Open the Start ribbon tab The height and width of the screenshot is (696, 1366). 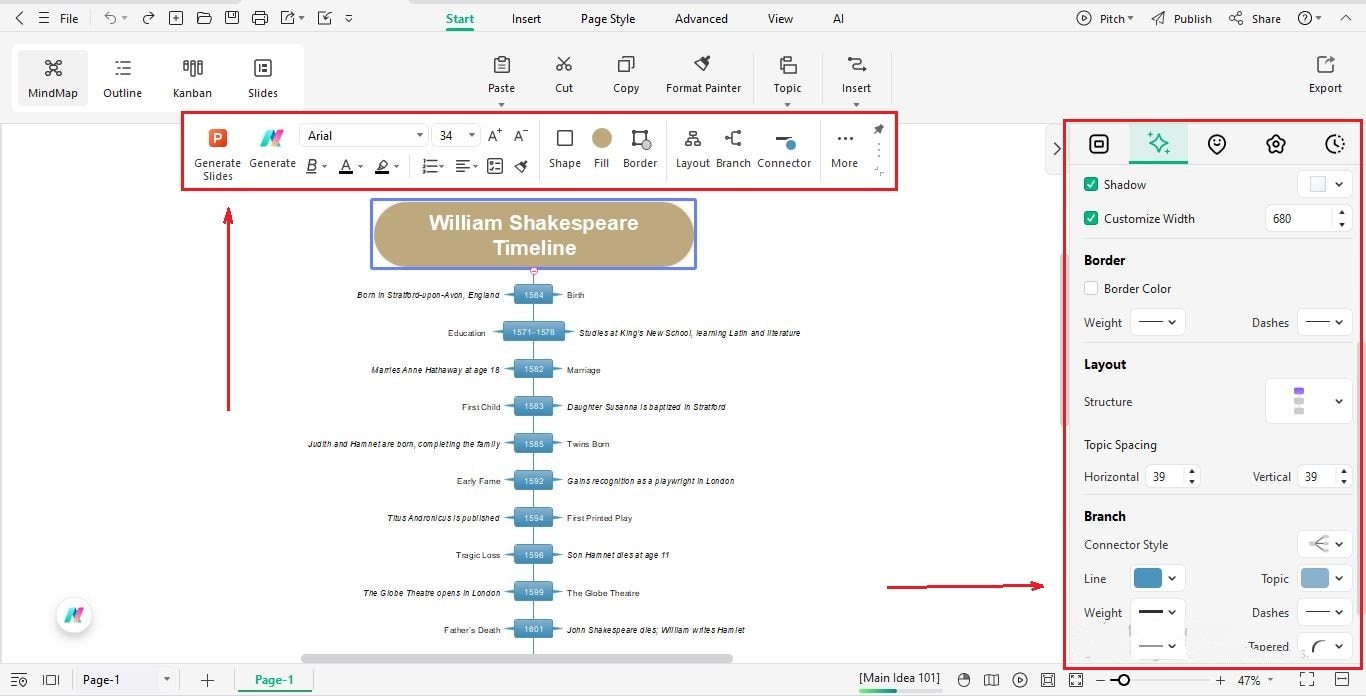pos(460,18)
